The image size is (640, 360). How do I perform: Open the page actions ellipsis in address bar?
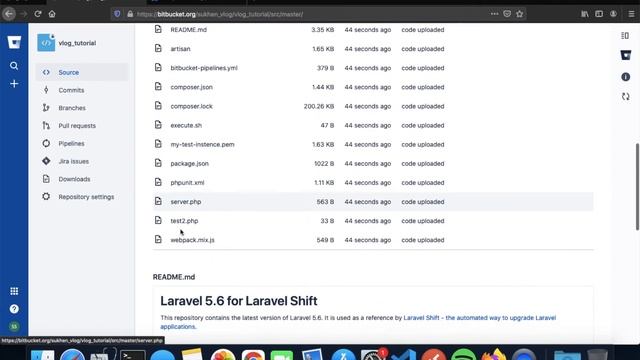pos(494,14)
